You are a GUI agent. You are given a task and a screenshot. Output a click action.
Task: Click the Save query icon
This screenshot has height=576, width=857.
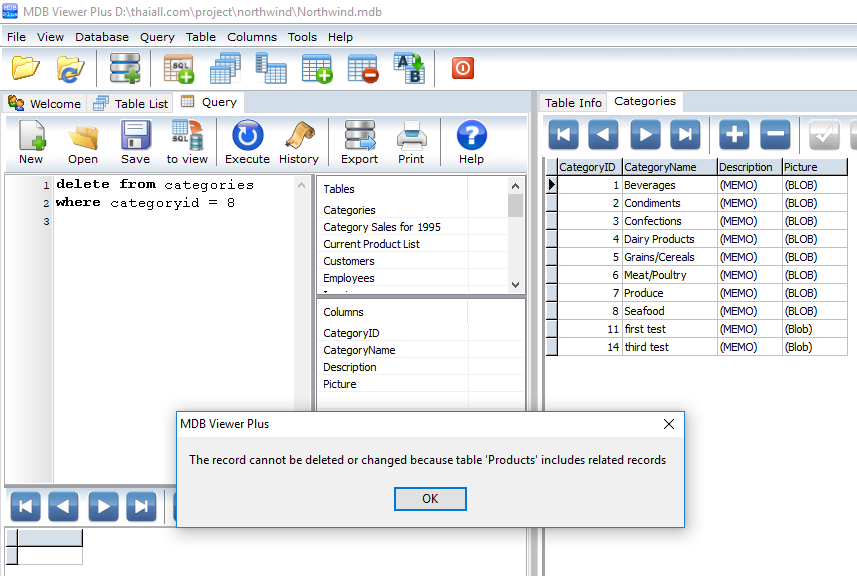pyautogui.click(x=135, y=142)
